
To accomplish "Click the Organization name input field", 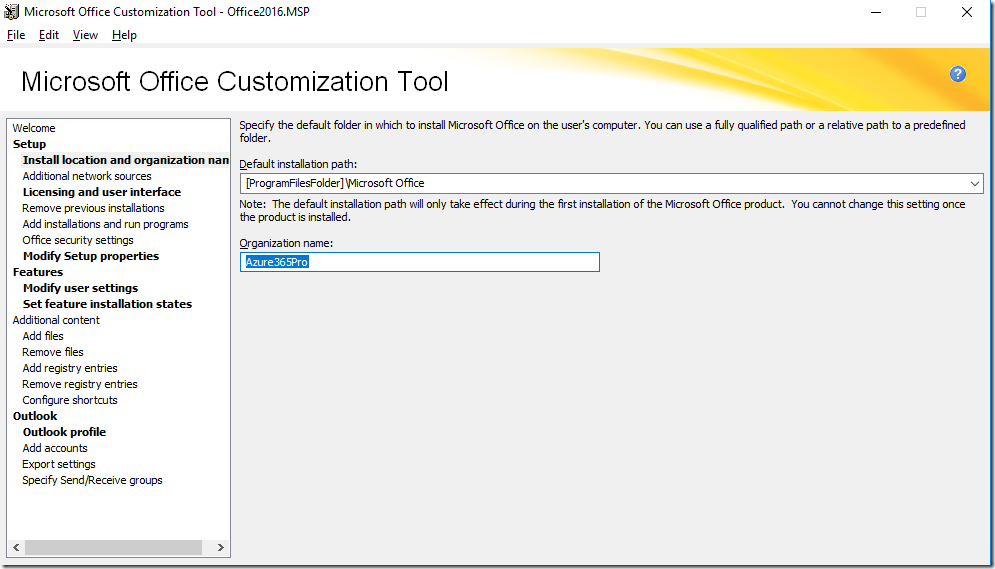I will [x=419, y=262].
